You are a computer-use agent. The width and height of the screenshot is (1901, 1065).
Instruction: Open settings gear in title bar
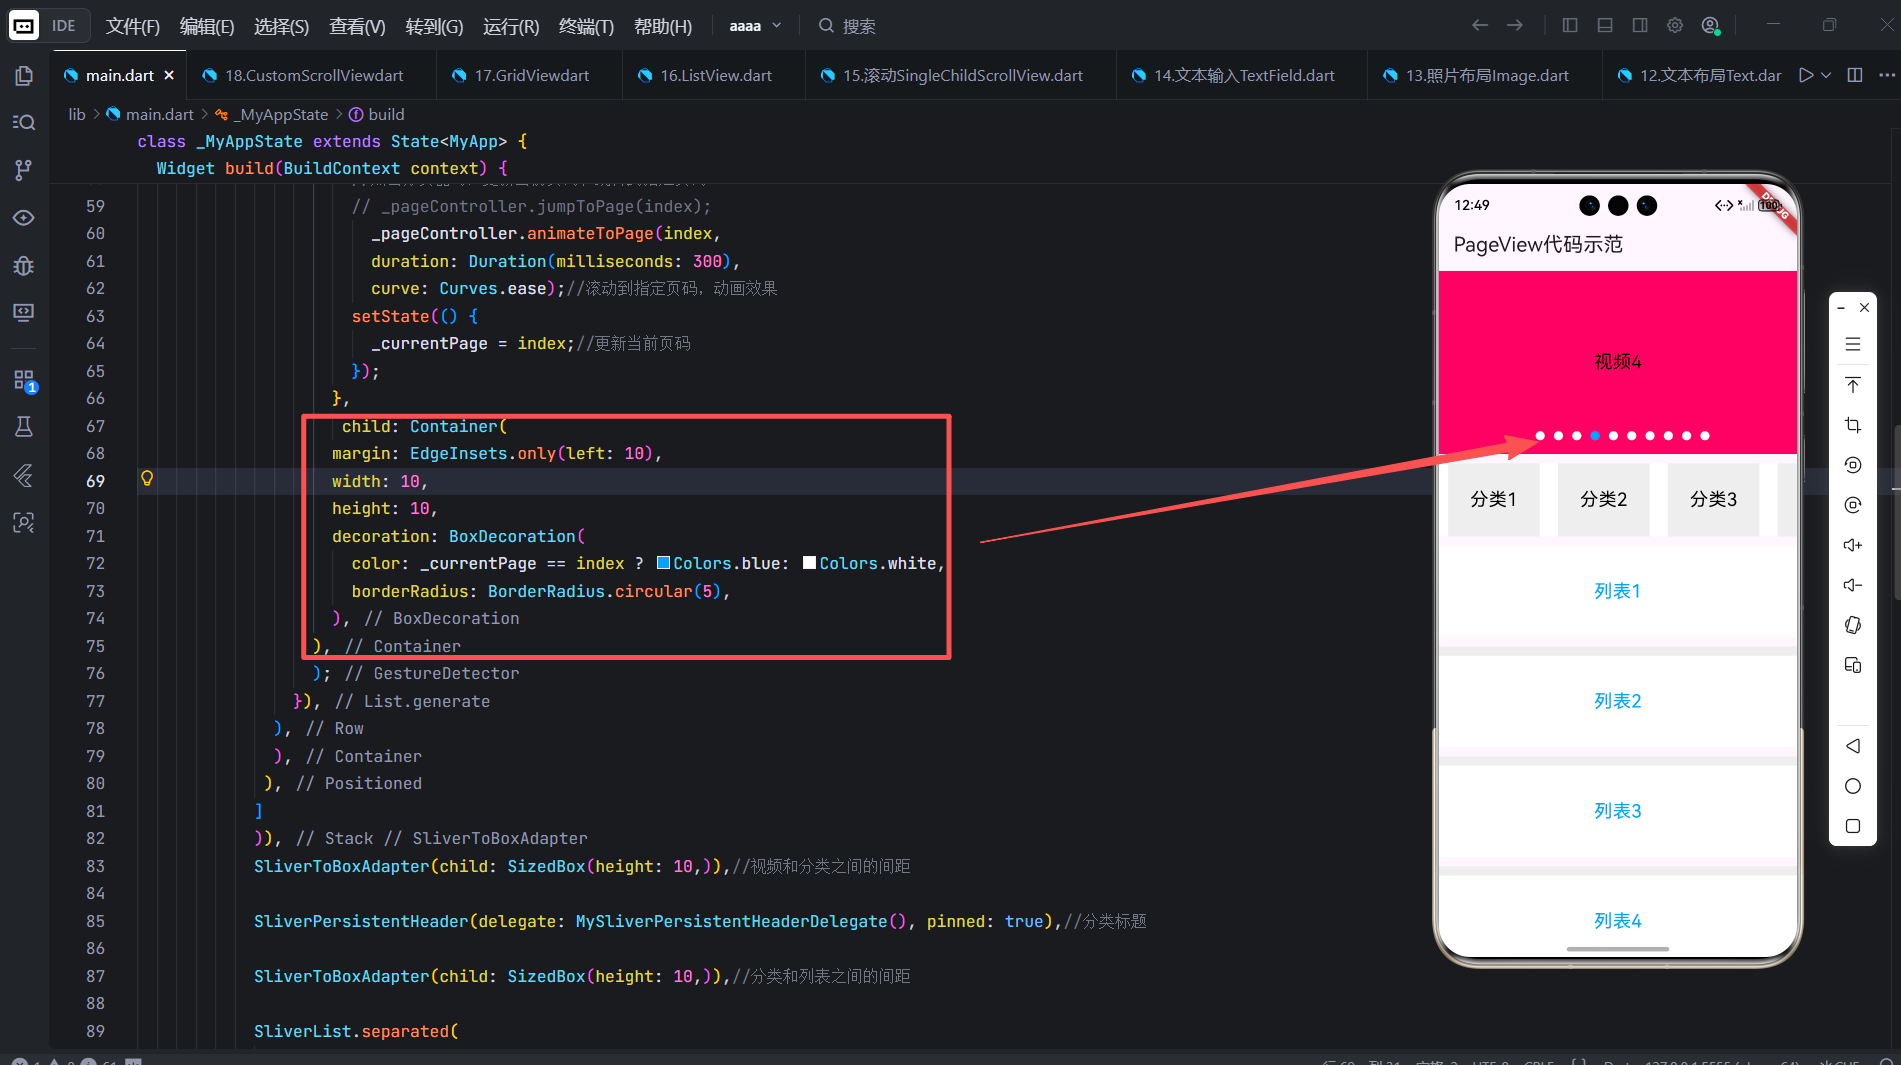[1675, 26]
